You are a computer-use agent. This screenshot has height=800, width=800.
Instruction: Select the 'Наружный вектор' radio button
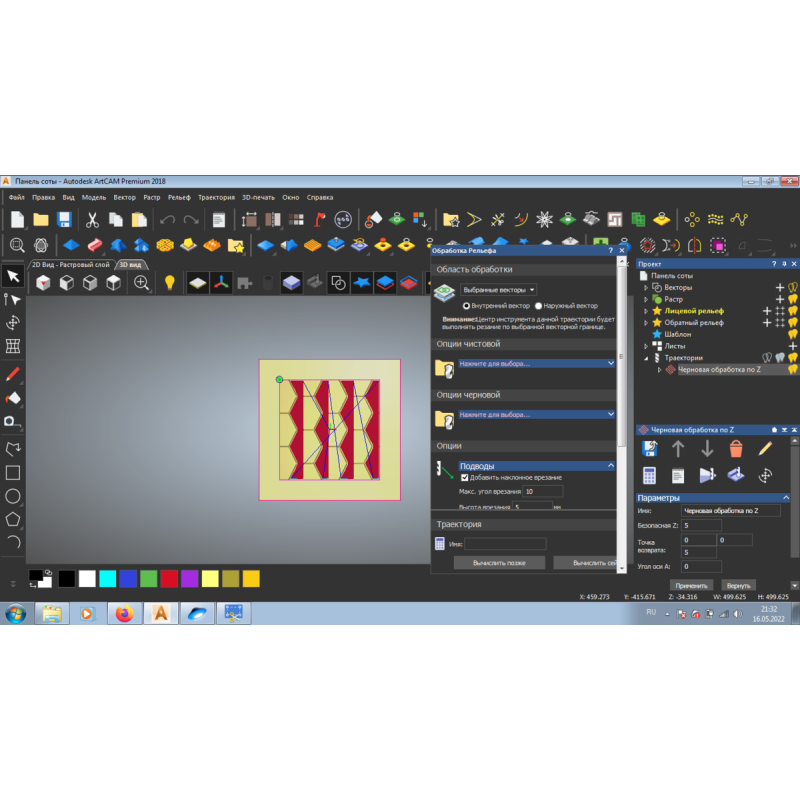pyautogui.click(x=539, y=306)
